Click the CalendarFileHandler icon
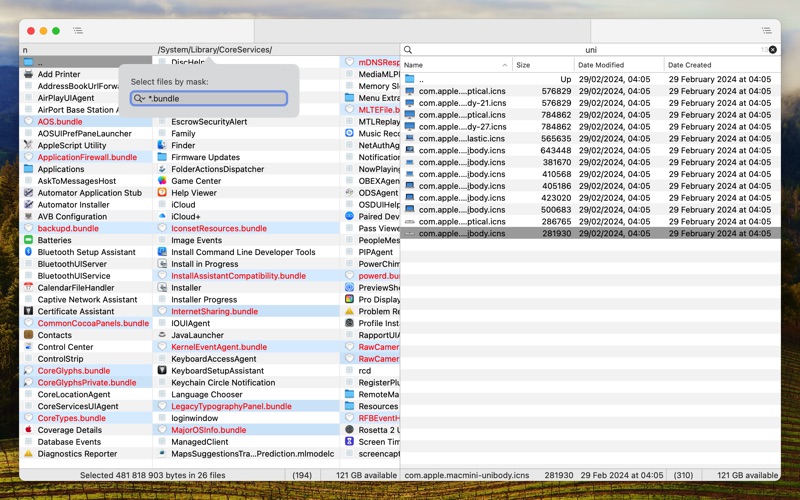 pos(29,288)
